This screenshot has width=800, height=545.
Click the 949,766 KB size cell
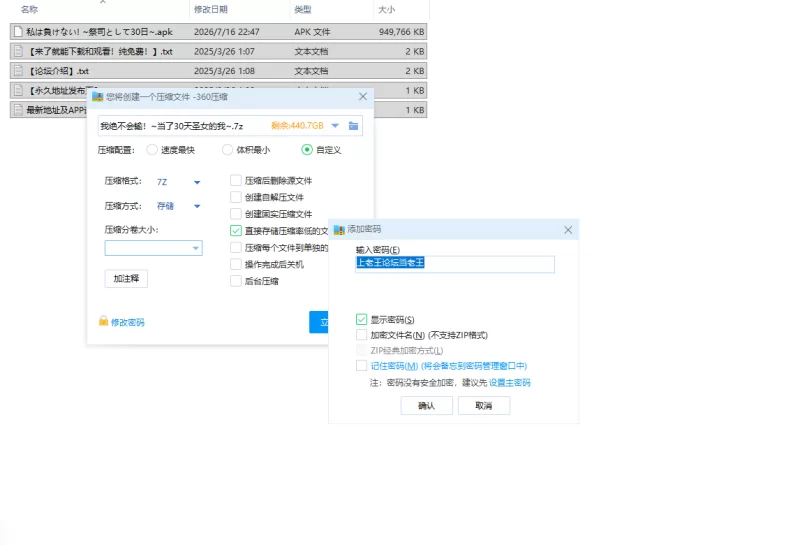[402, 32]
